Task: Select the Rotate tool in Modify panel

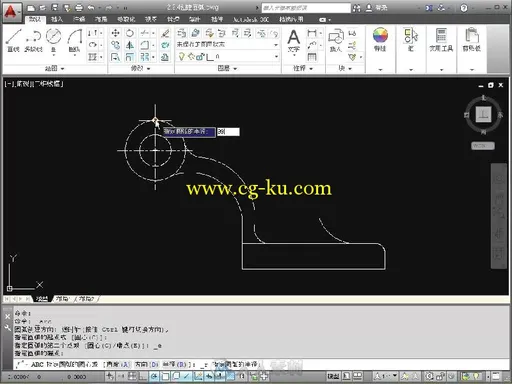Action: pyautogui.click(x=130, y=33)
